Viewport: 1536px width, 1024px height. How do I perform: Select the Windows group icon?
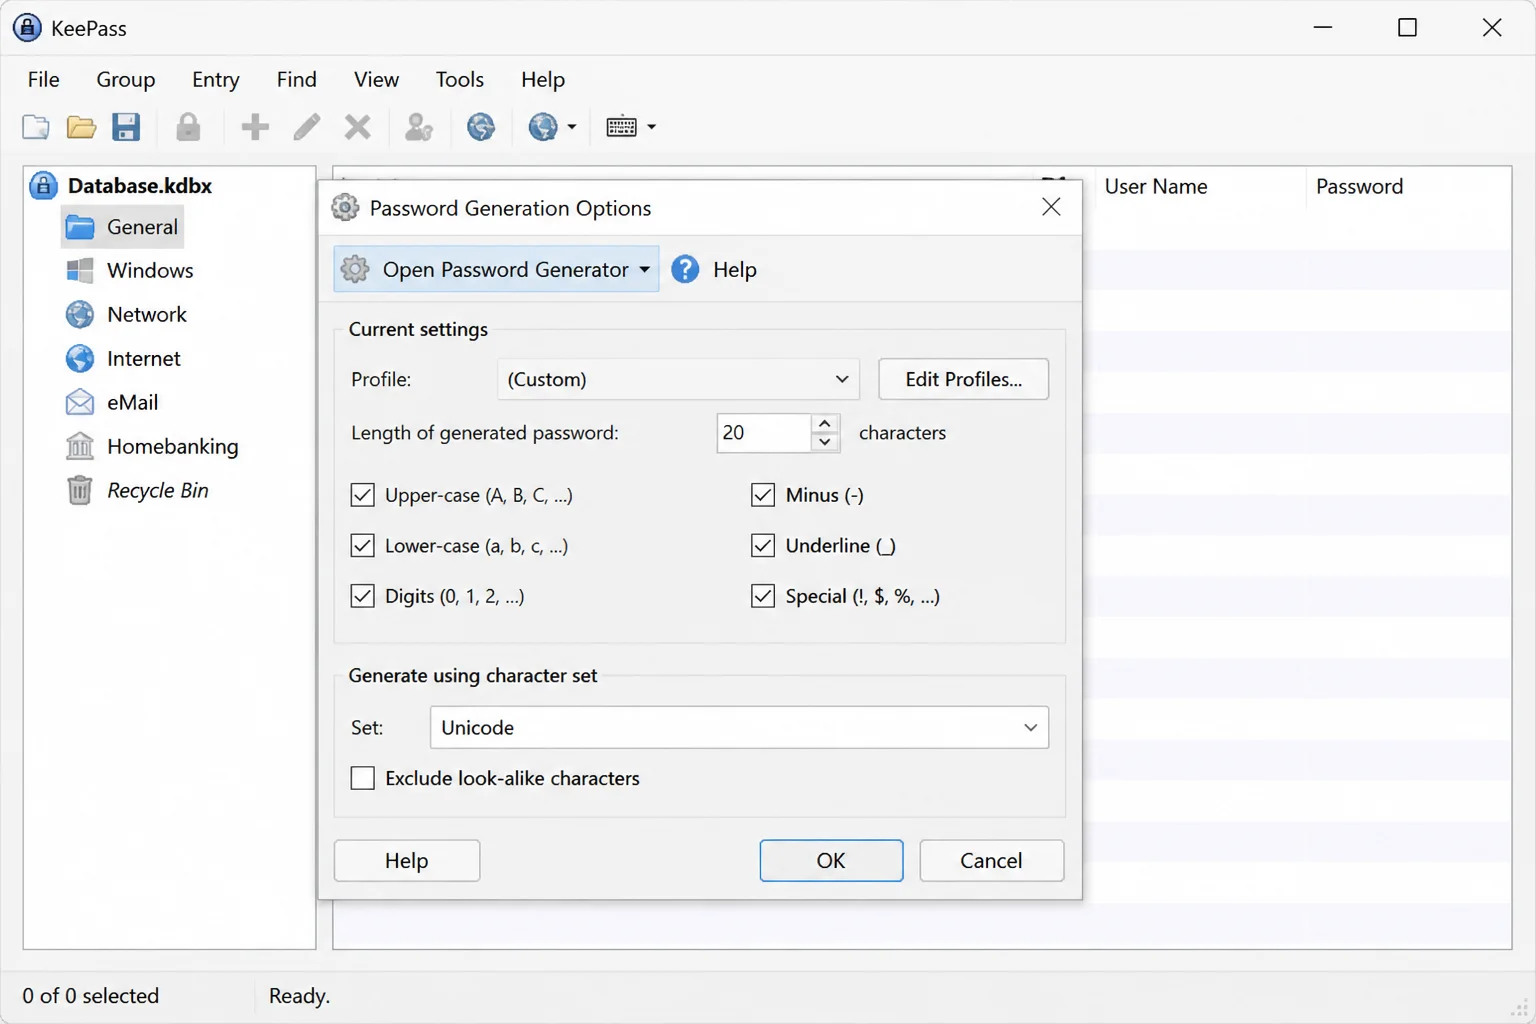pos(80,270)
